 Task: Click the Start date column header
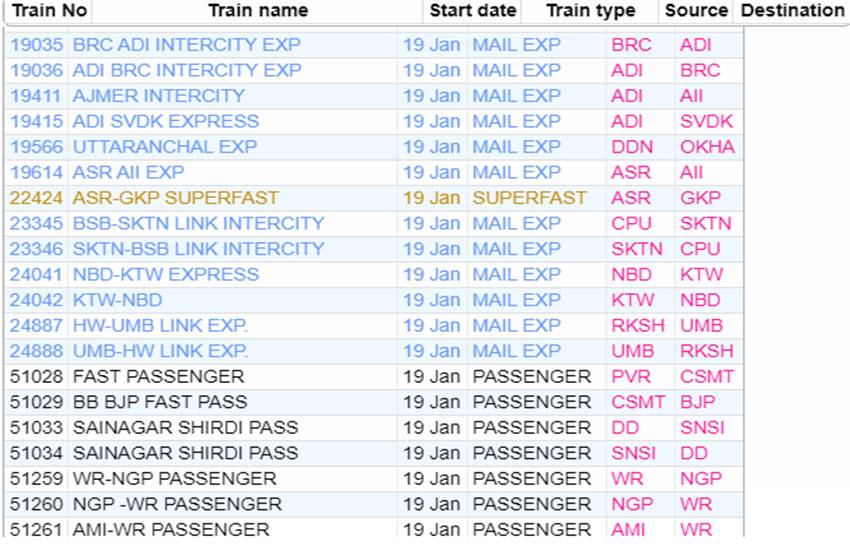472,10
